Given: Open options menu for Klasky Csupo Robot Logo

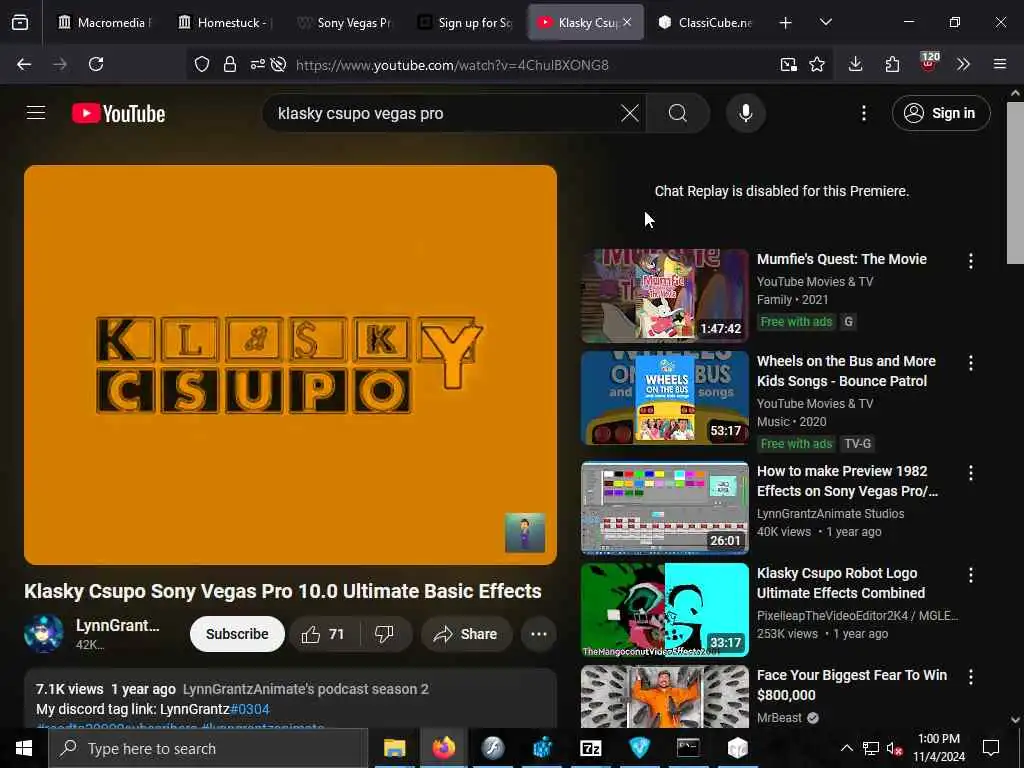Looking at the screenshot, I should coord(971,575).
